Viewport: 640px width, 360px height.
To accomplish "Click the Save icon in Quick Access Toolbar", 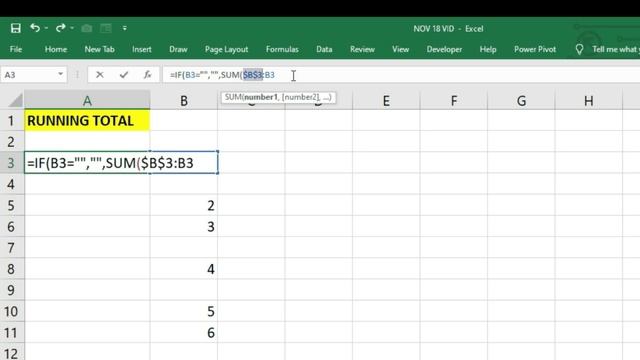I will pos(16,28).
